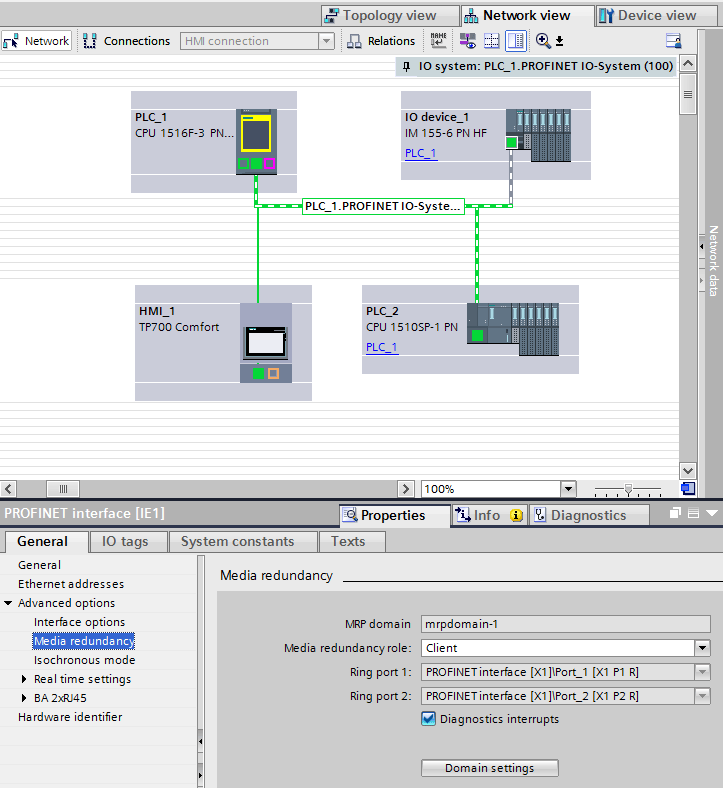
Task: Toggle the highlighted layout split icon
Action: (x=515, y=41)
